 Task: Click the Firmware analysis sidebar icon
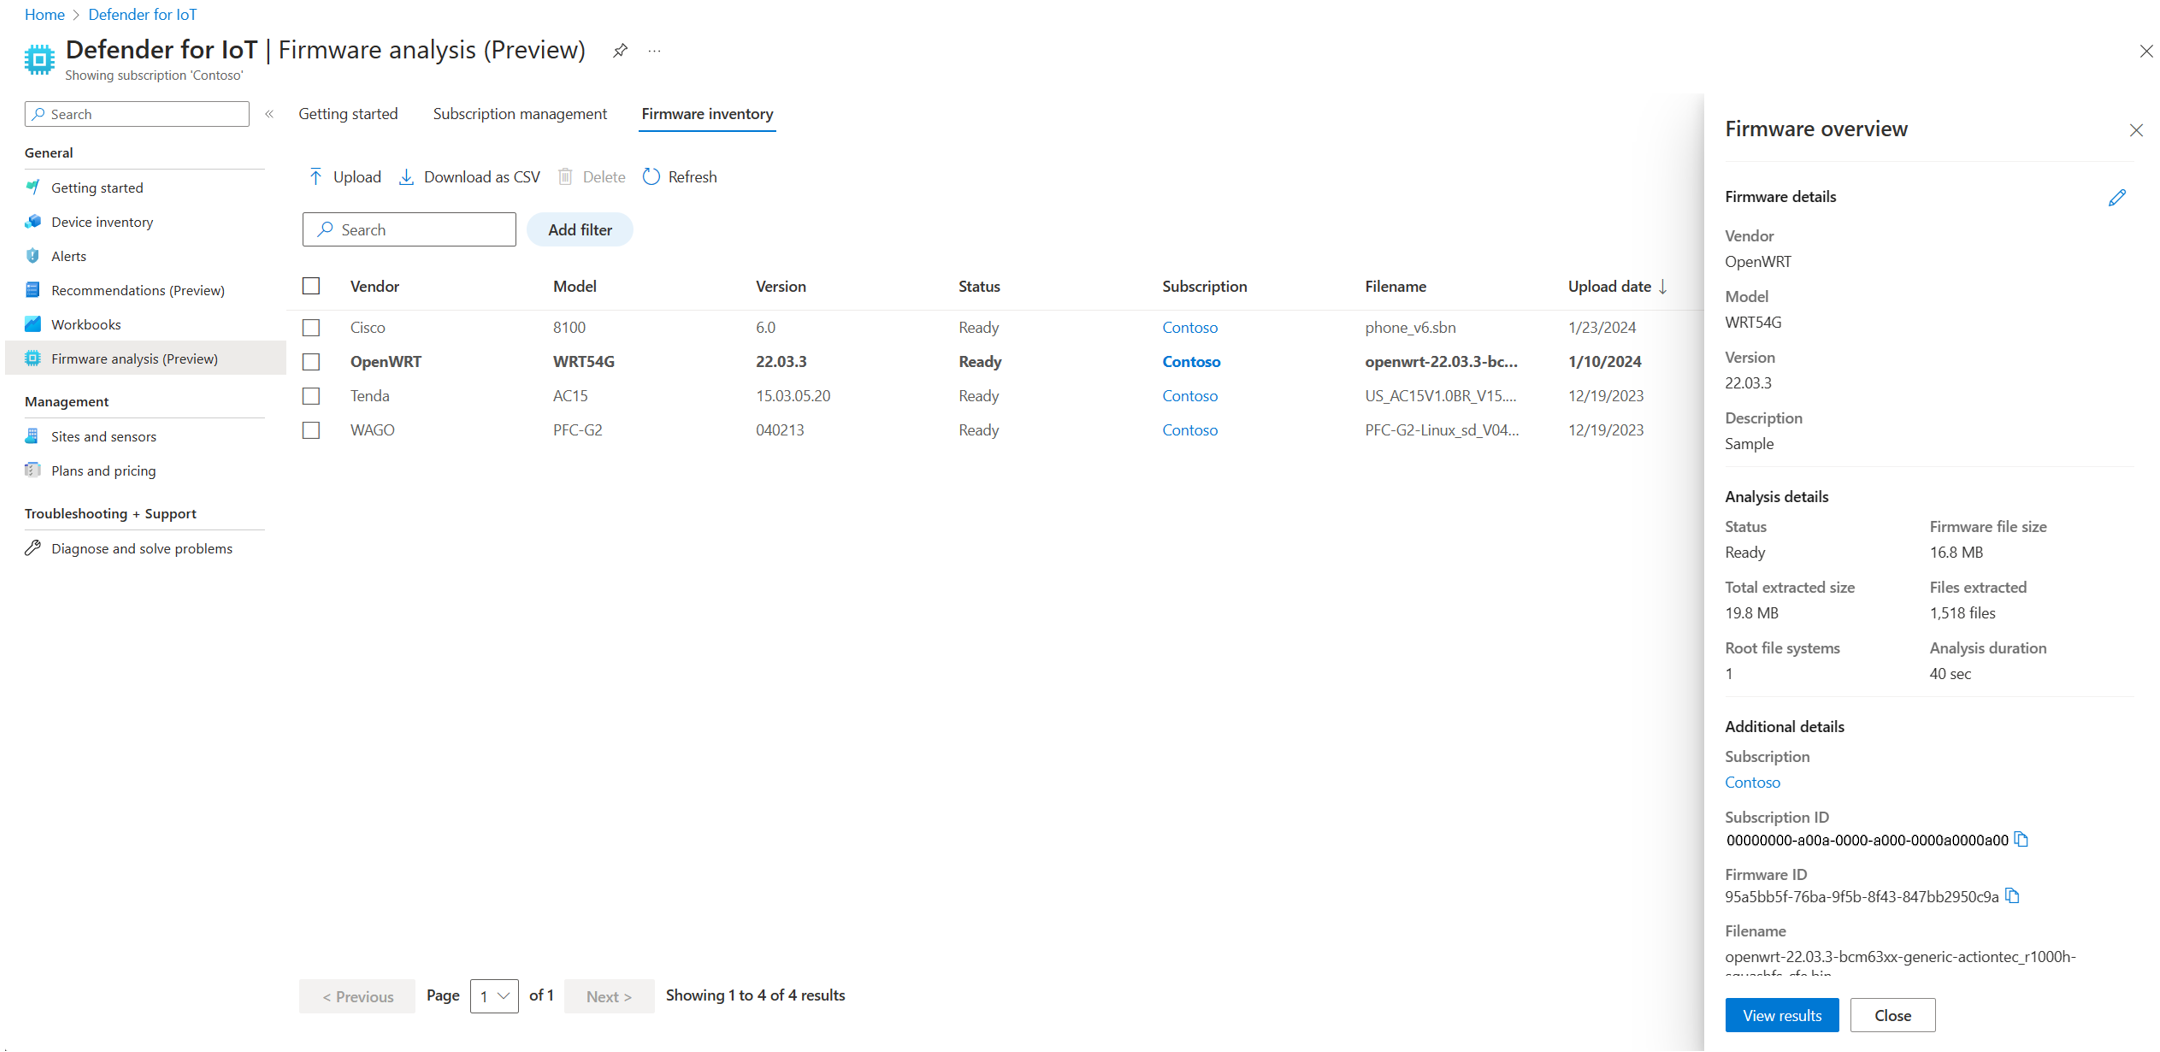click(33, 358)
